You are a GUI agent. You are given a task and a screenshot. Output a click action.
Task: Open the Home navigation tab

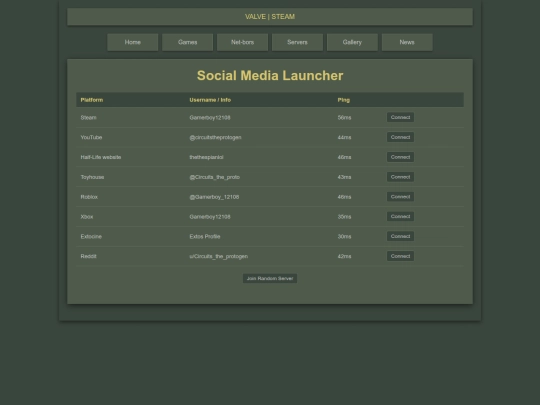(133, 42)
